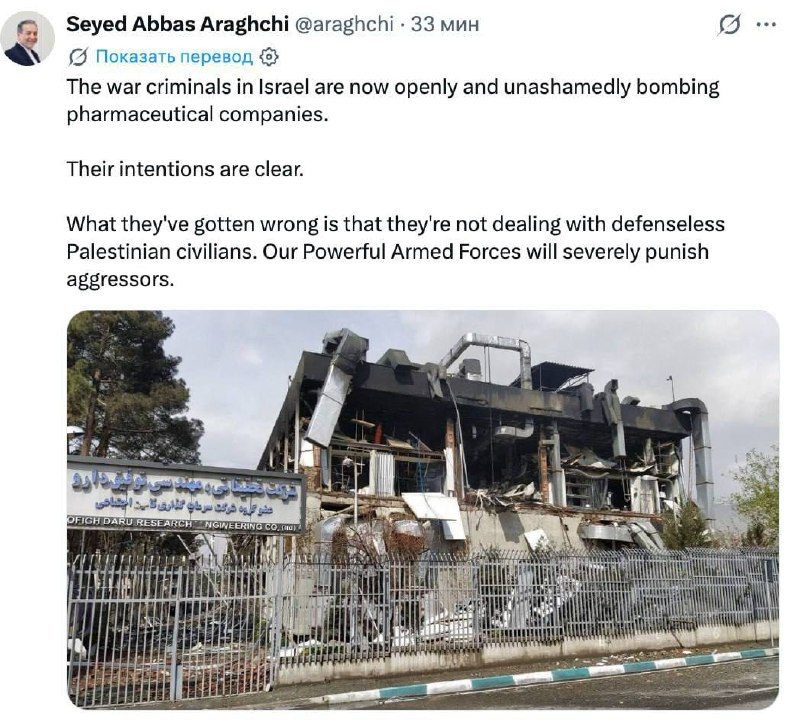Open Seyed Abbas Araghchi's profile avatar
The height and width of the screenshot is (725, 800).
click(27, 39)
